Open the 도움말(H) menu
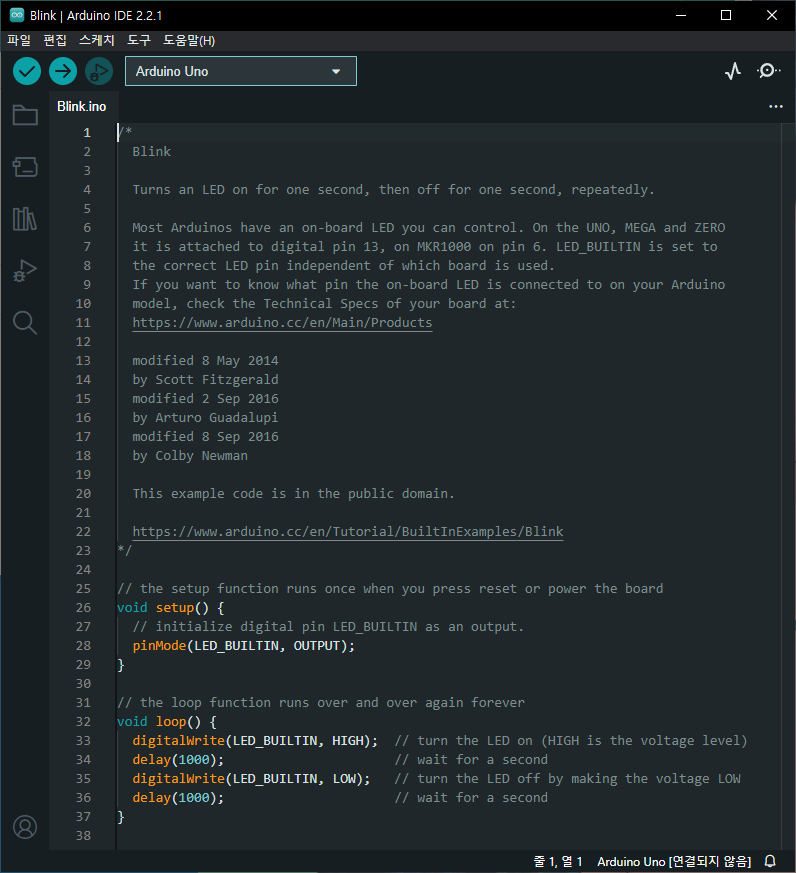This screenshot has height=873, width=796. coord(189,41)
